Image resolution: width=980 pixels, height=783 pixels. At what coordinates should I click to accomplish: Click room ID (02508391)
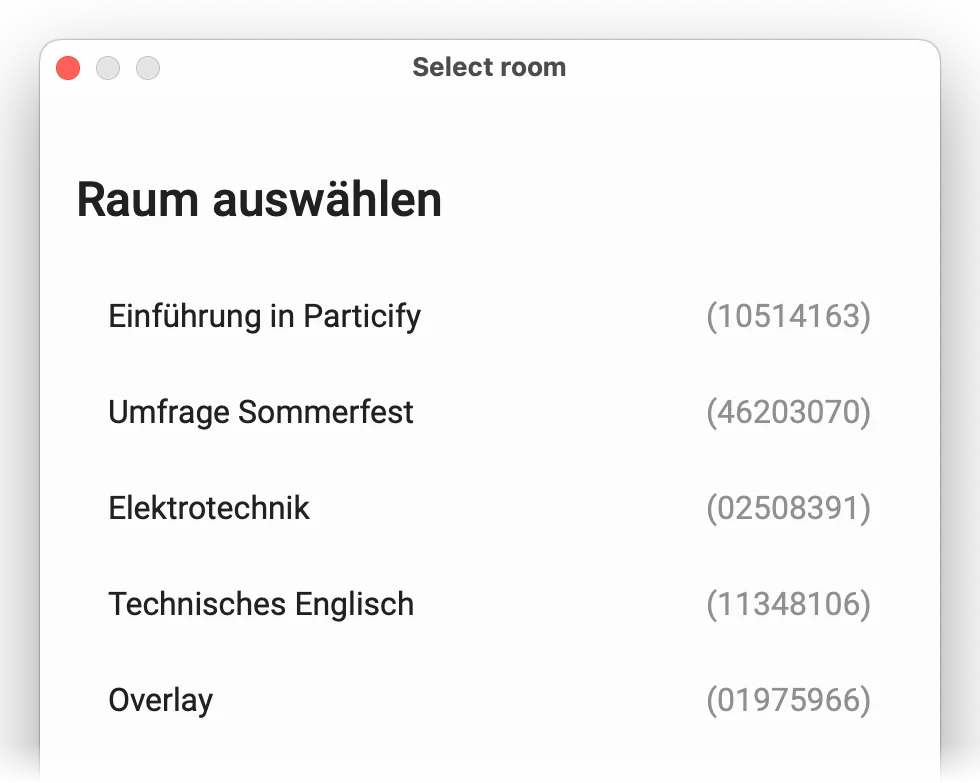788,509
